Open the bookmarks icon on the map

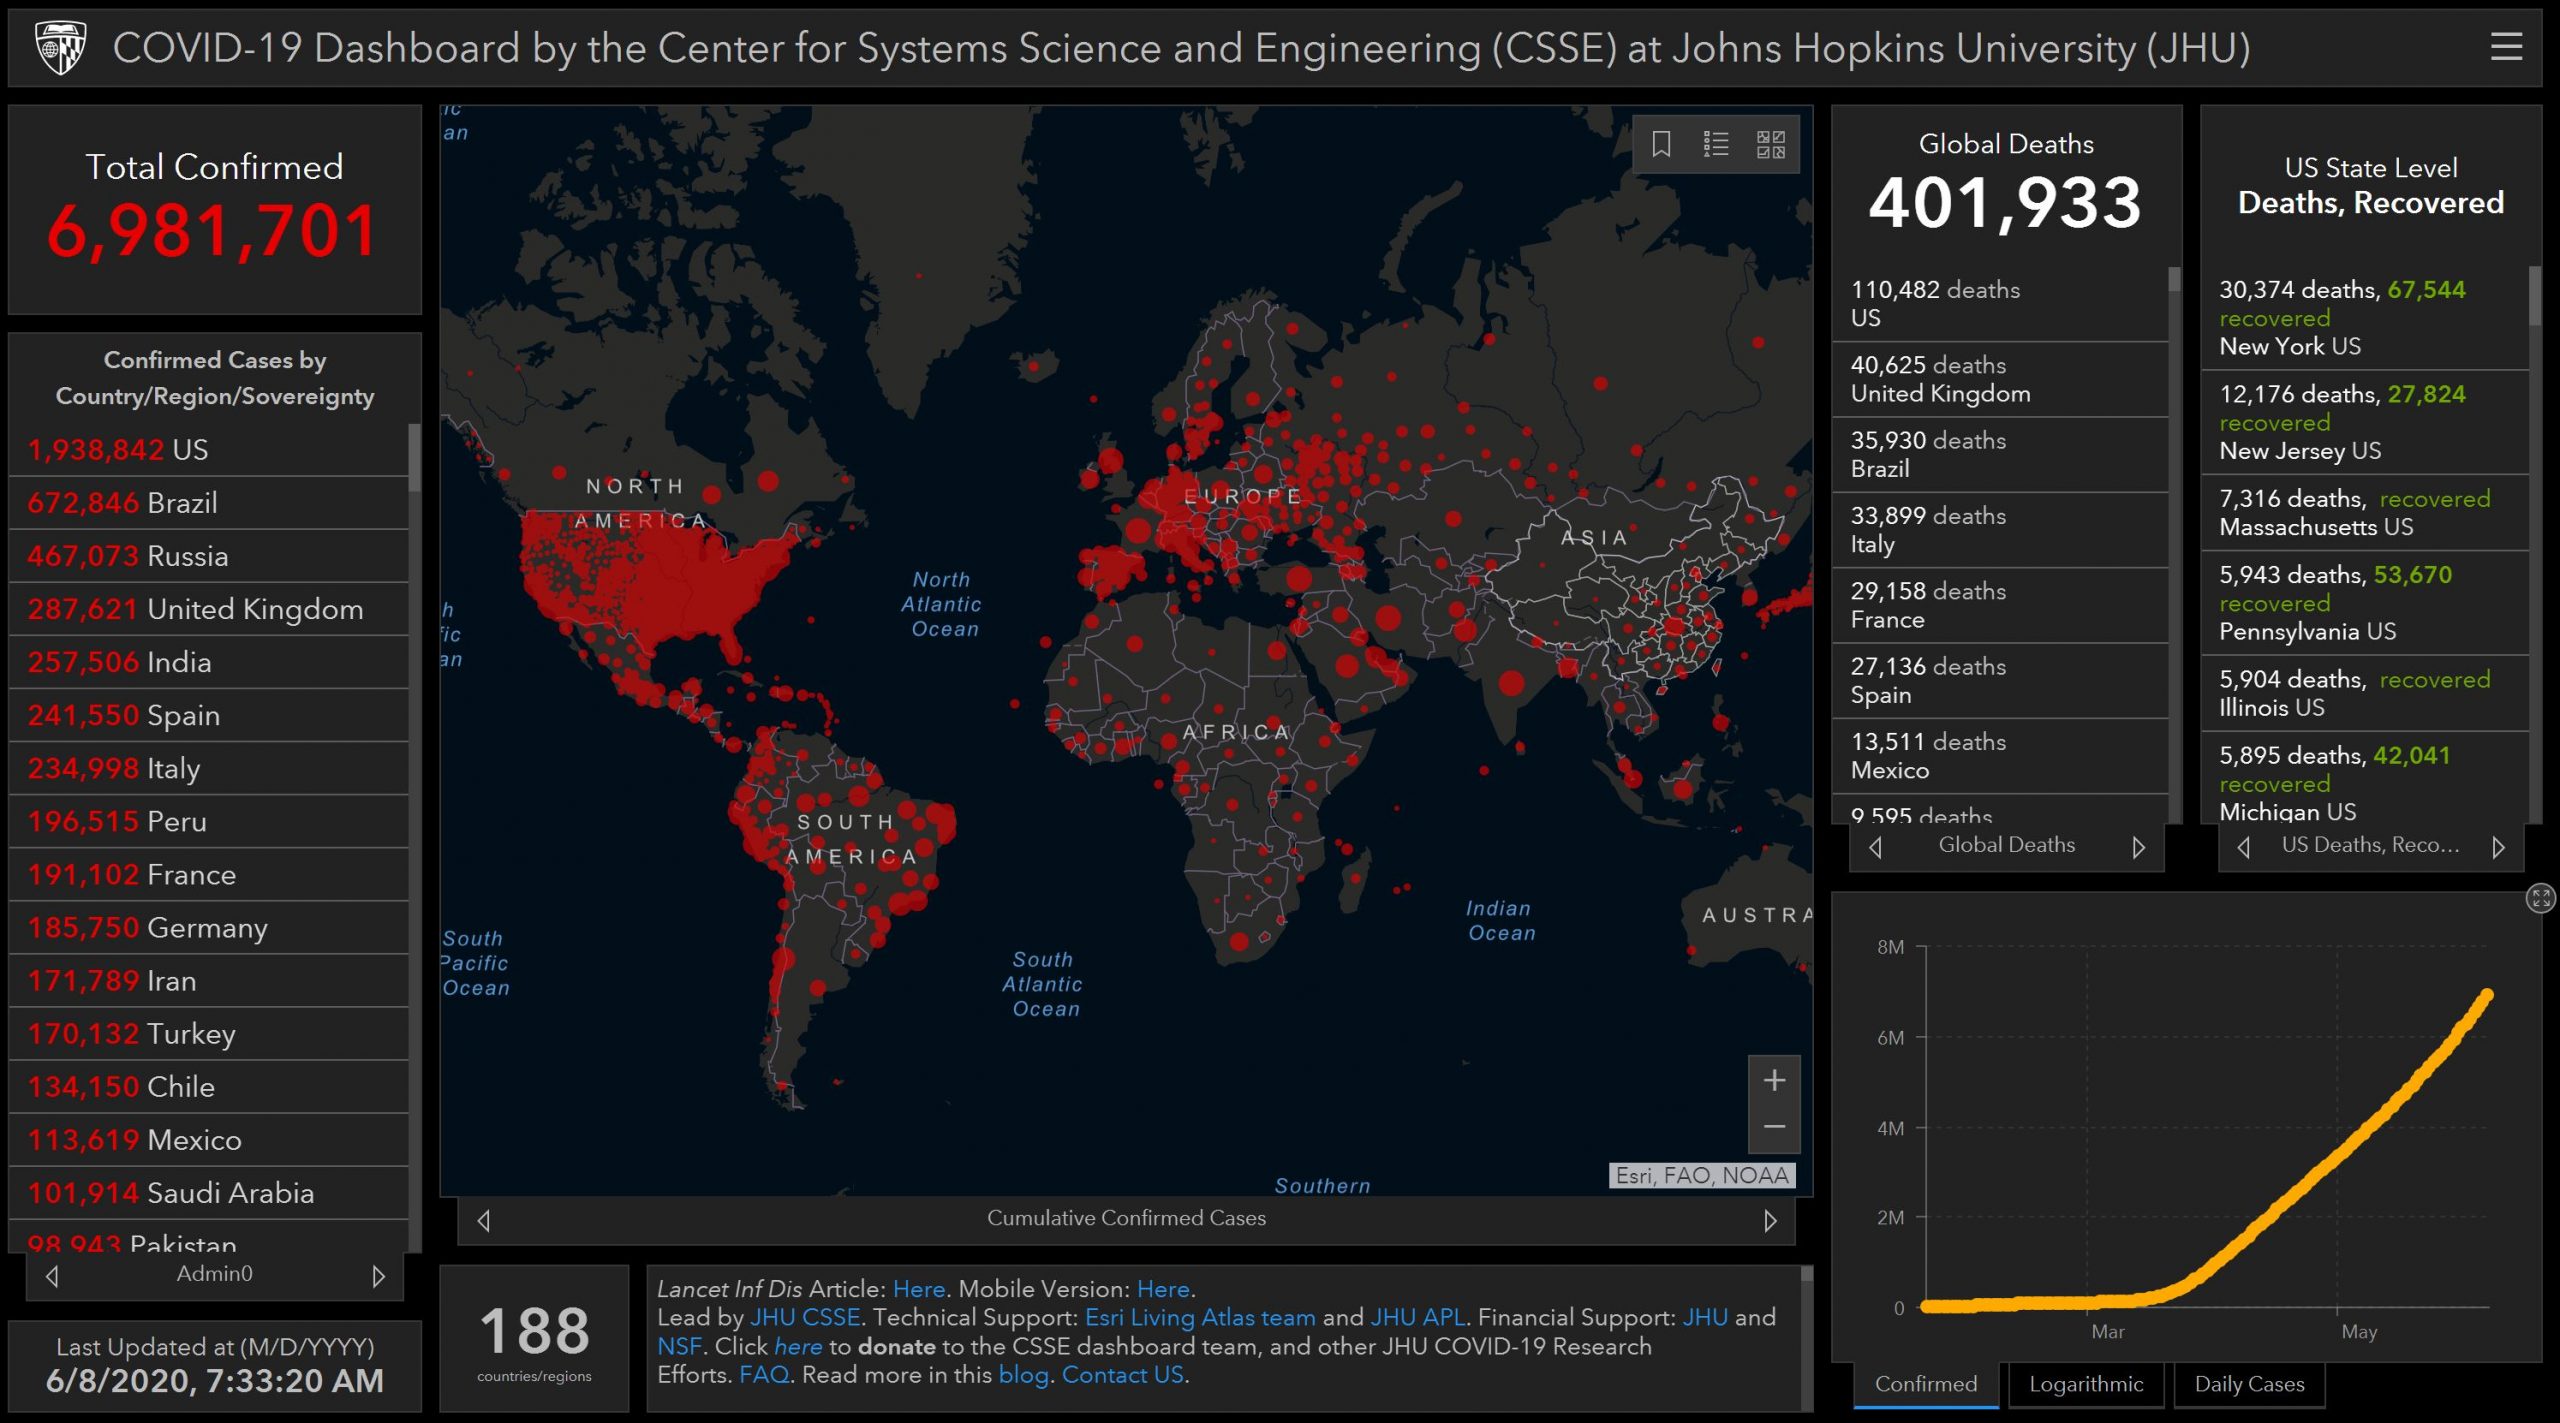click(1661, 145)
